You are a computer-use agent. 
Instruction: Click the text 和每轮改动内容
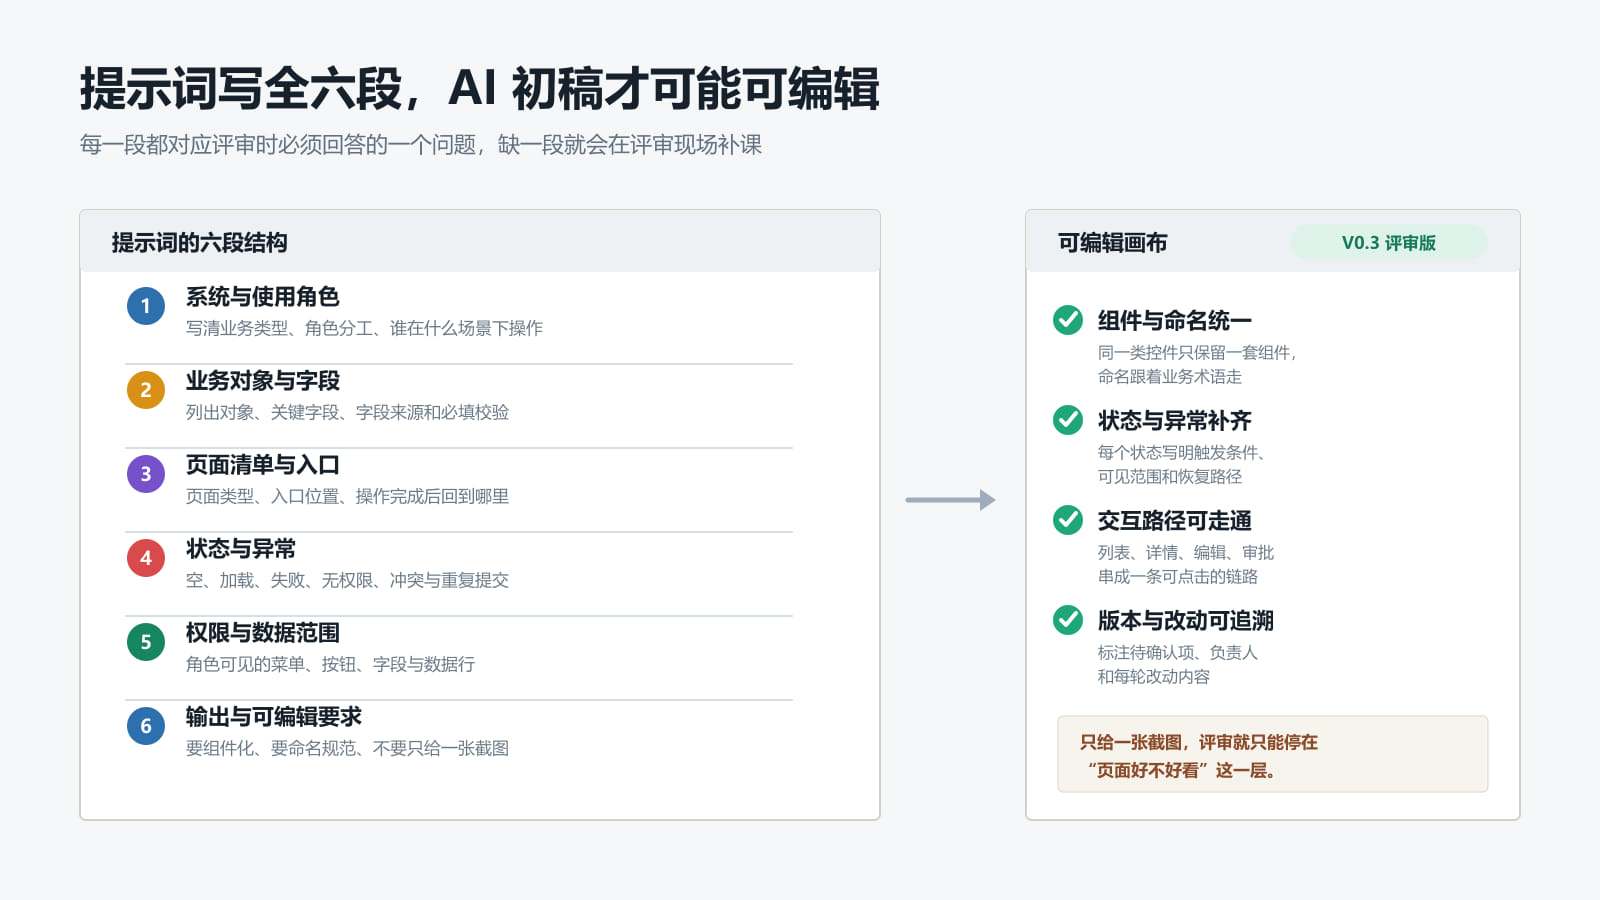[1154, 676]
